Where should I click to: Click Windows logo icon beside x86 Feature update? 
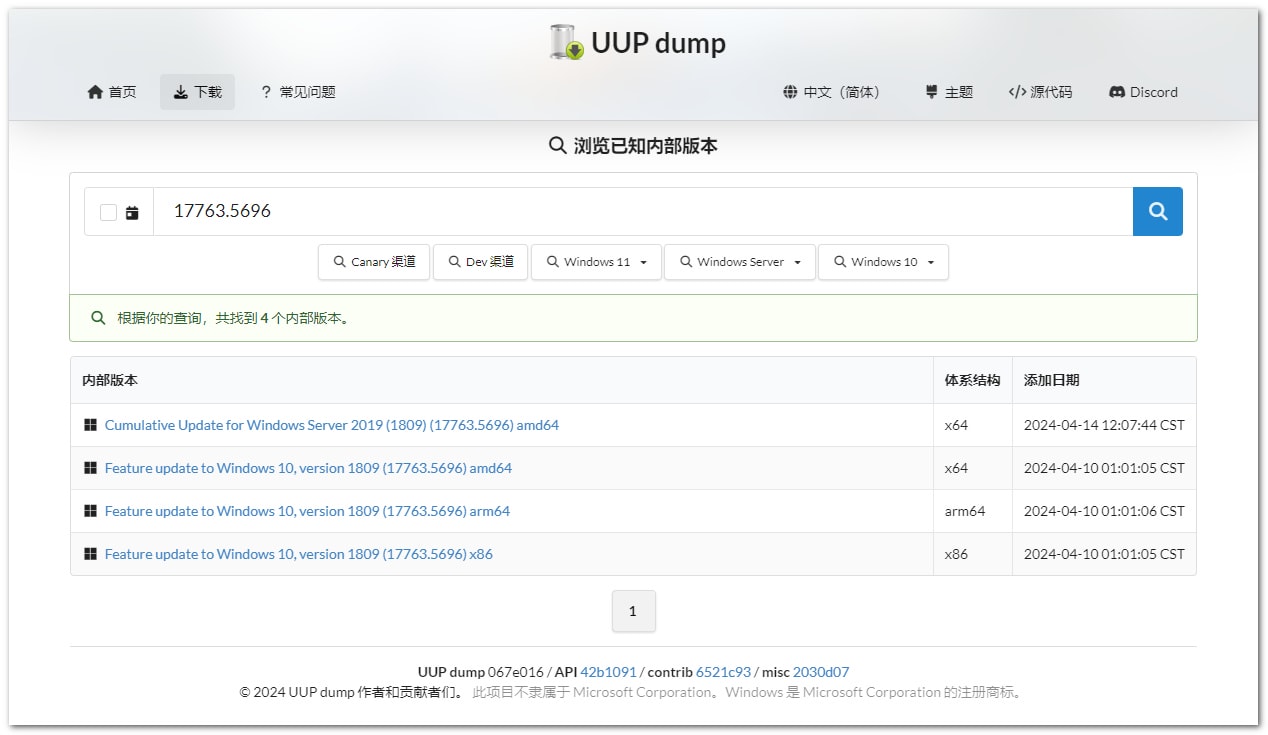pyautogui.click(x=91, y=554)
